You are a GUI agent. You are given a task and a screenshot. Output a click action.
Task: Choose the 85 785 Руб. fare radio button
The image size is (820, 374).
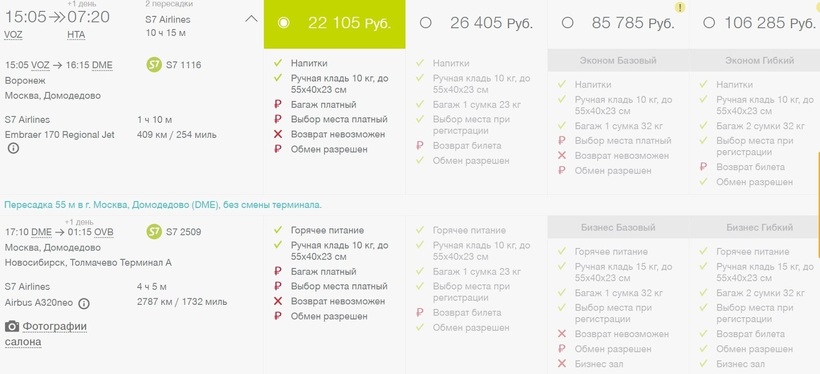[567, 23]
